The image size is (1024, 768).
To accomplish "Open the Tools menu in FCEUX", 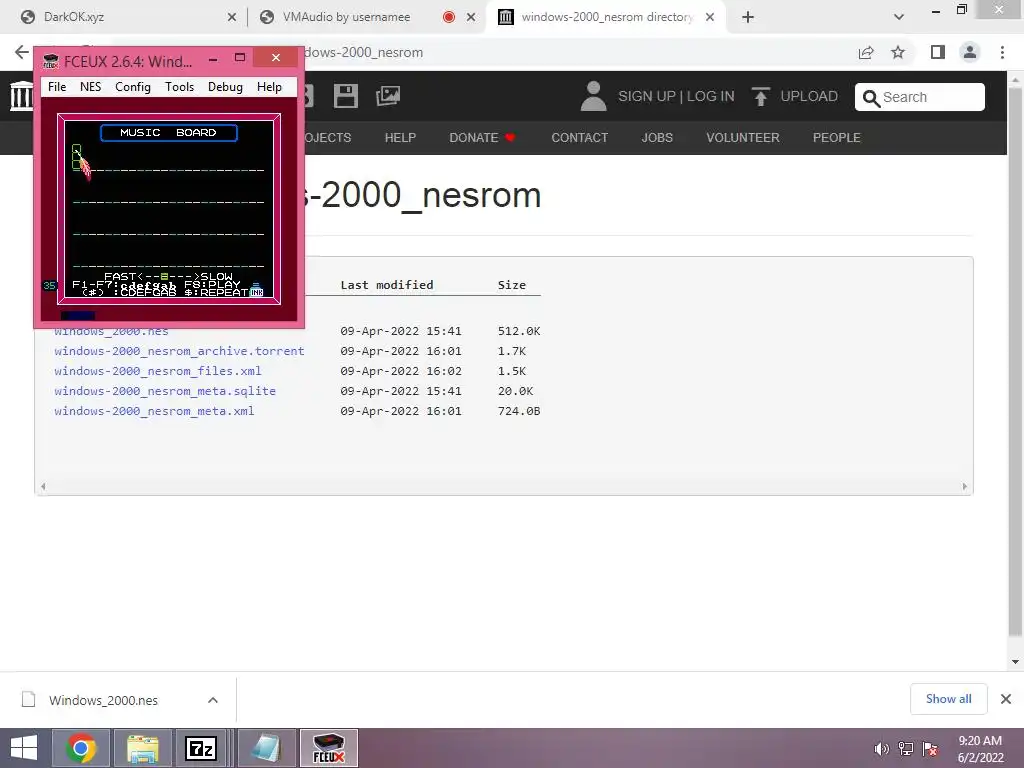I will point(180,87).
